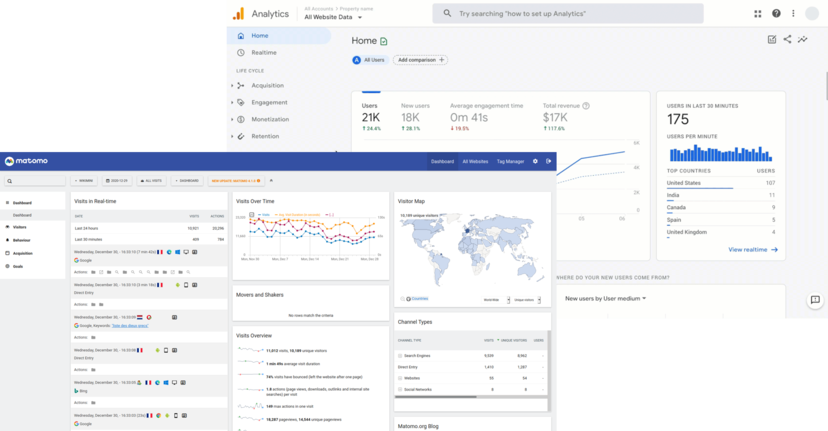828x431 pixels.
Task: Select the Users metric tab card
Action: pyautogui.click(x=370, y=117)
